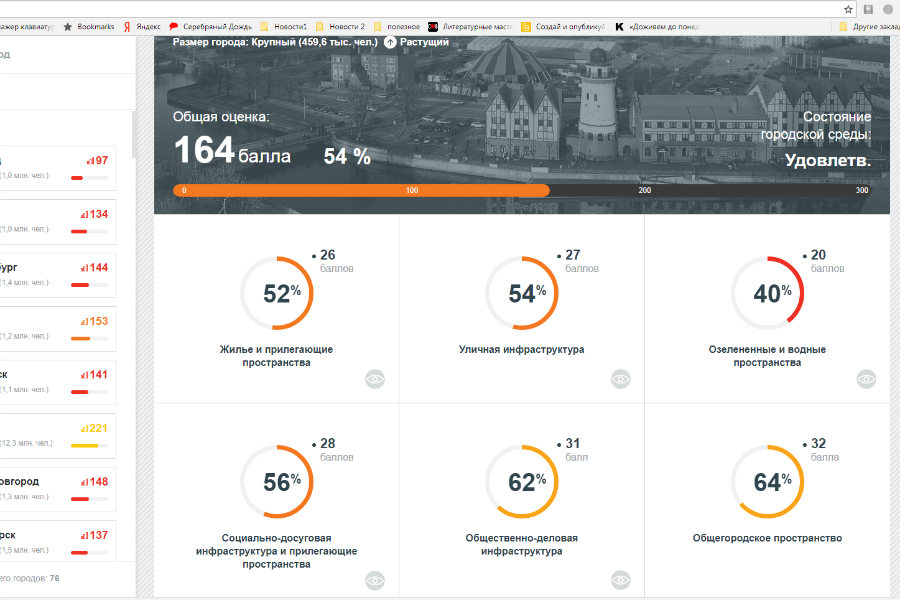Expand the полезное bookmarks folder

397,26
